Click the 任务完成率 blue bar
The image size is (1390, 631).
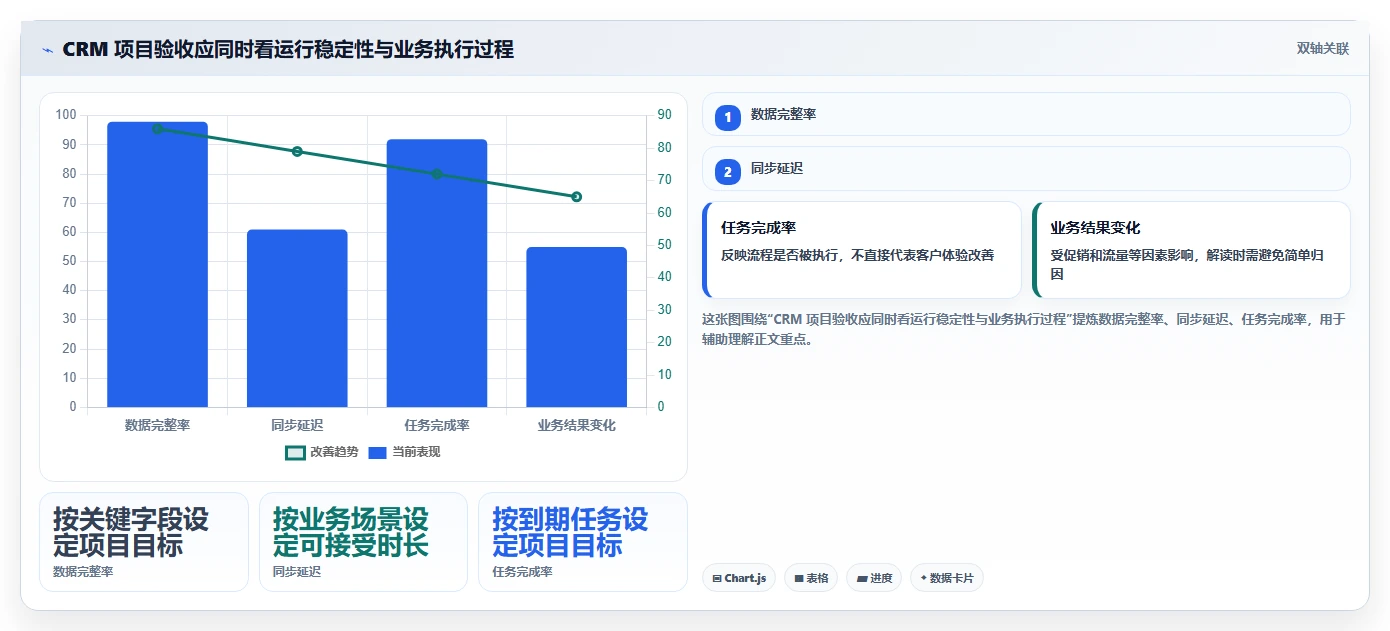coord(437,273)
